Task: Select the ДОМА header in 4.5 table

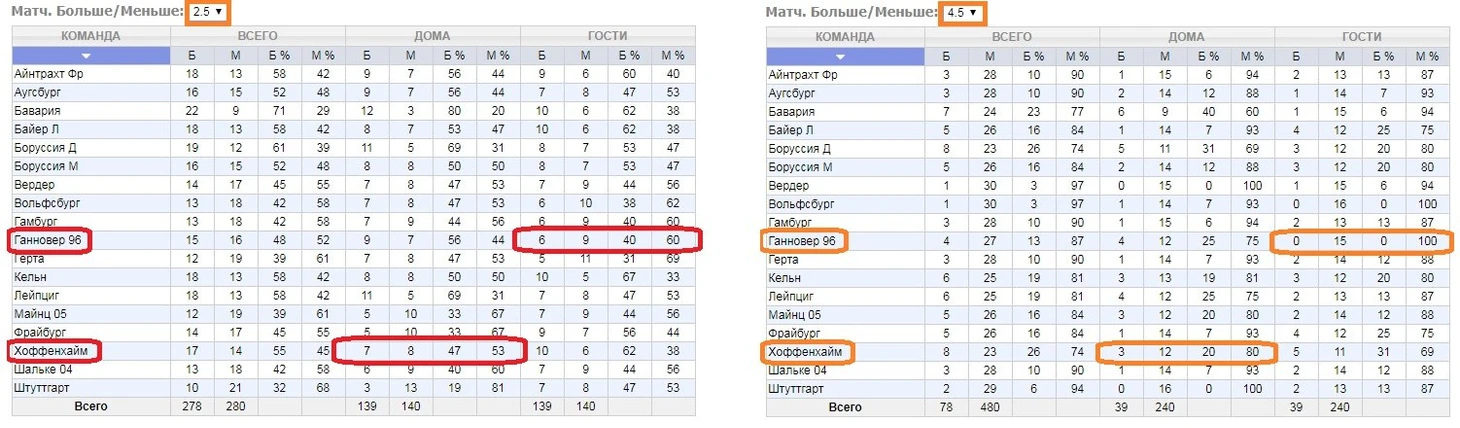Action: 1187,37
